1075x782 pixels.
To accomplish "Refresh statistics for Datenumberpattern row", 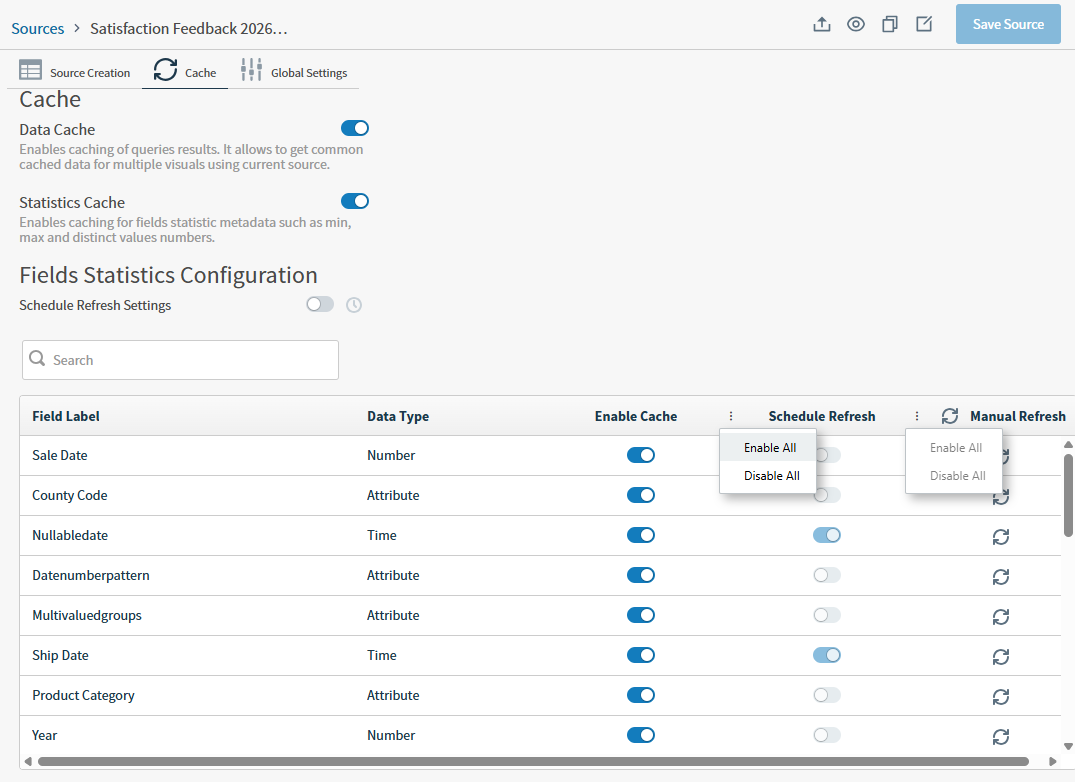I will pos(1001,577).
